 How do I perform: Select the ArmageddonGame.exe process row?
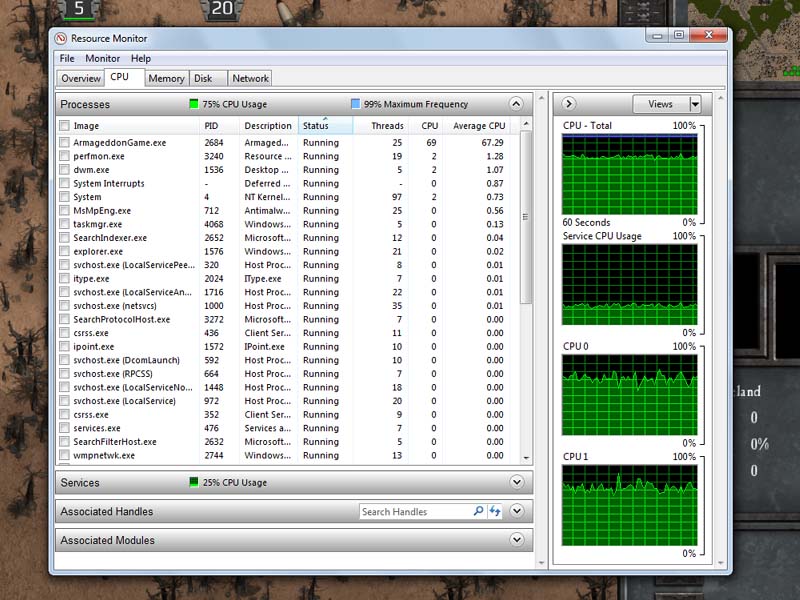point(288,142)
